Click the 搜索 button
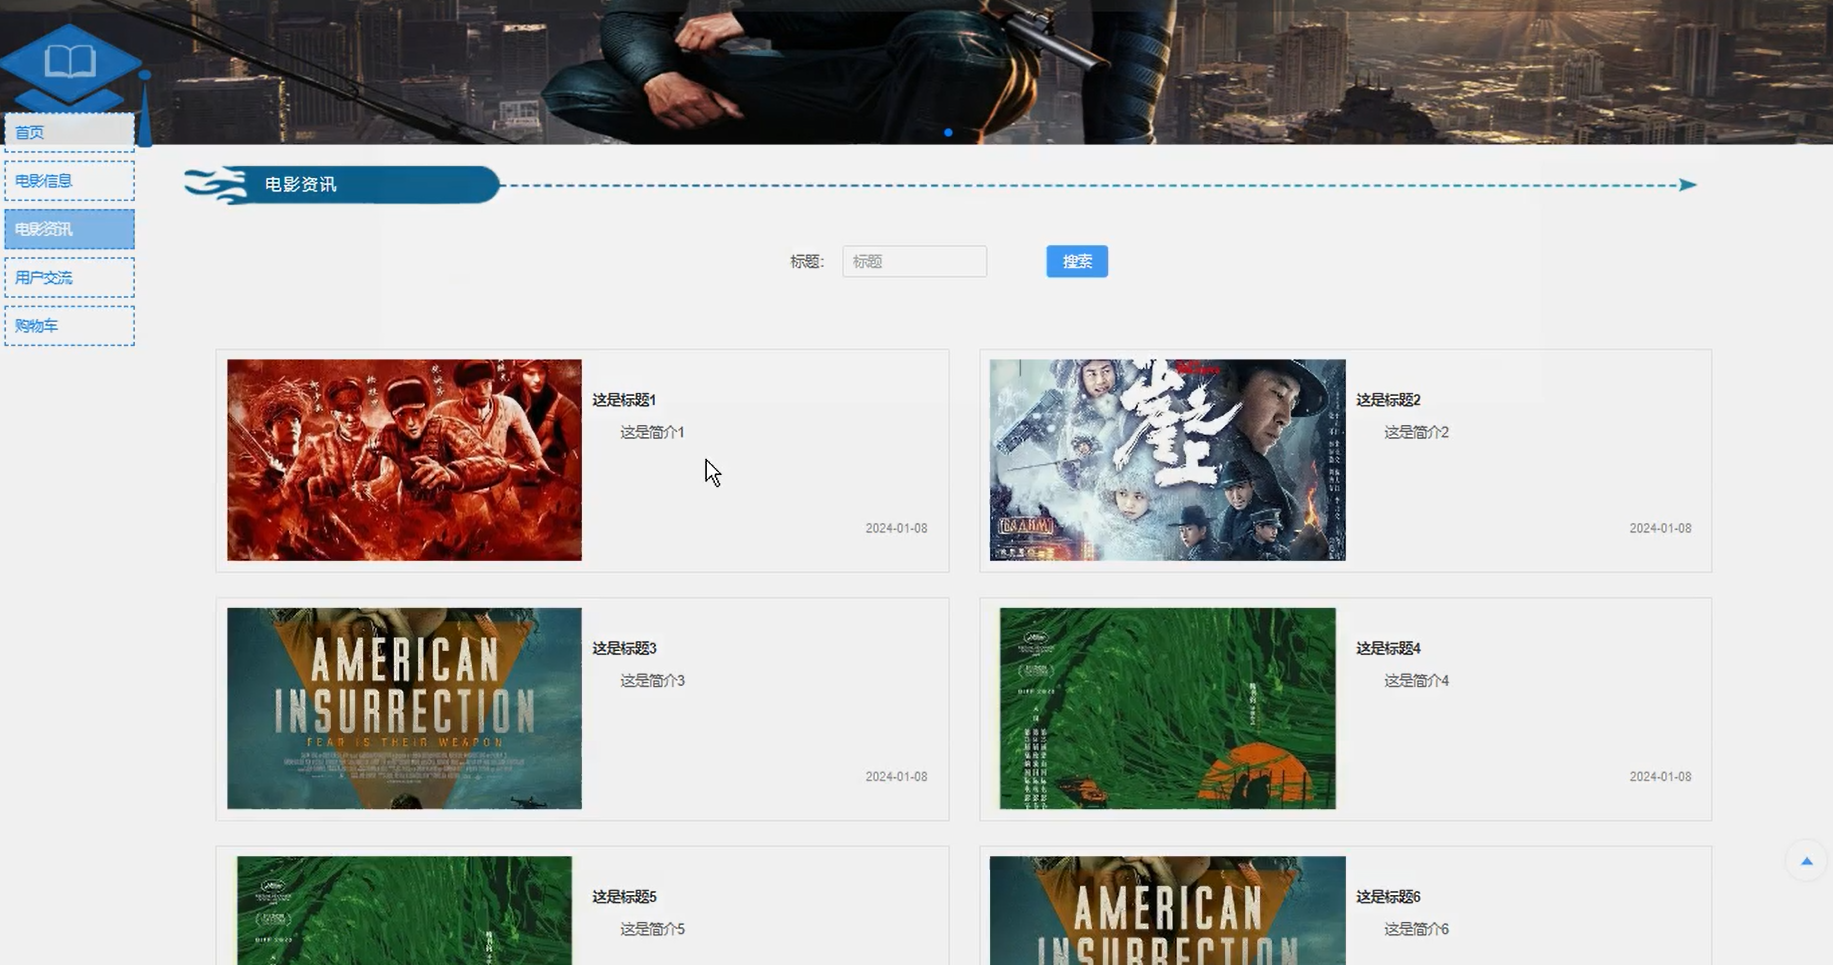The height and width of the screenshot is (965, 1833). (x=1077, y=261)
